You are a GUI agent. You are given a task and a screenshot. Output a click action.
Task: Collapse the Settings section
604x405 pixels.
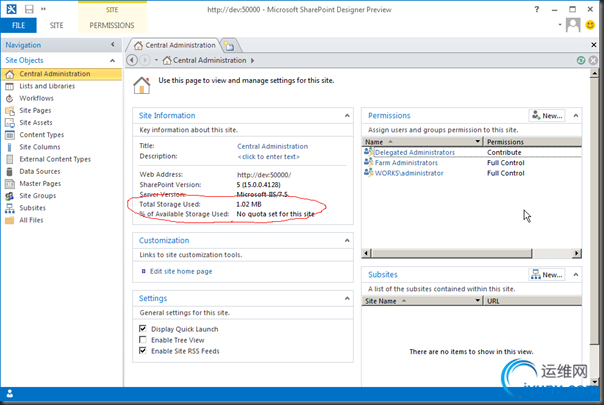point(347,298)
